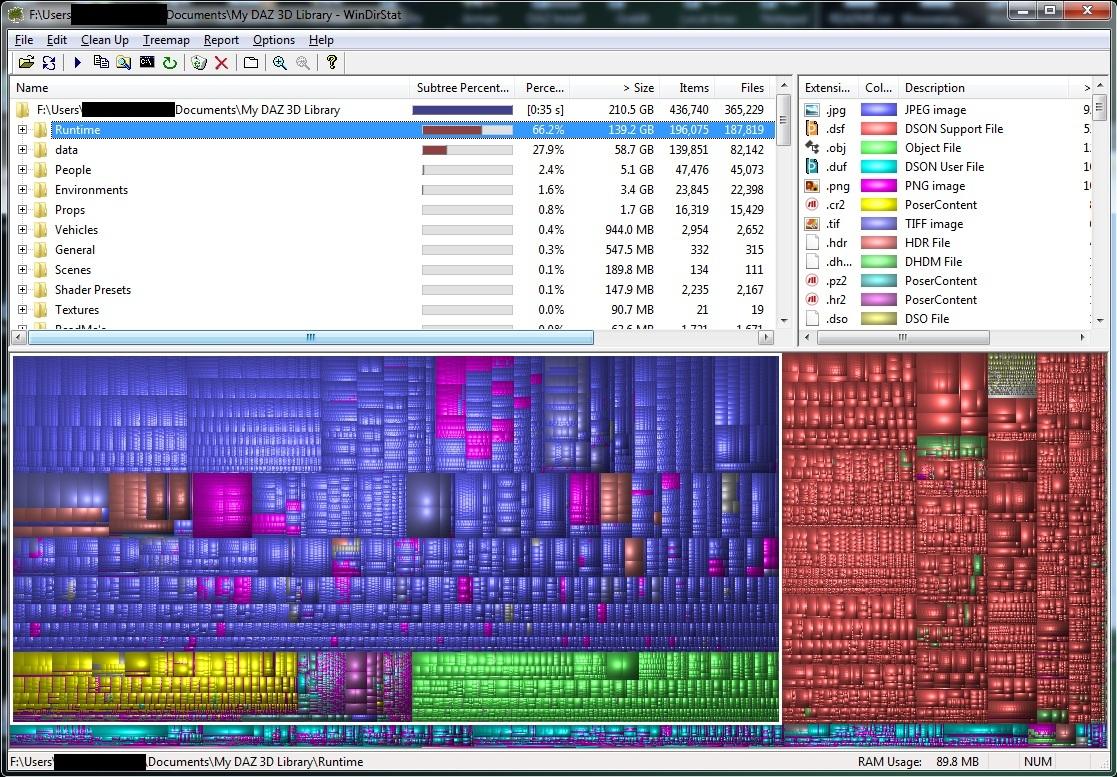Expand the Environments folder node
1117x777 pixels.
[x=23, y=190]
